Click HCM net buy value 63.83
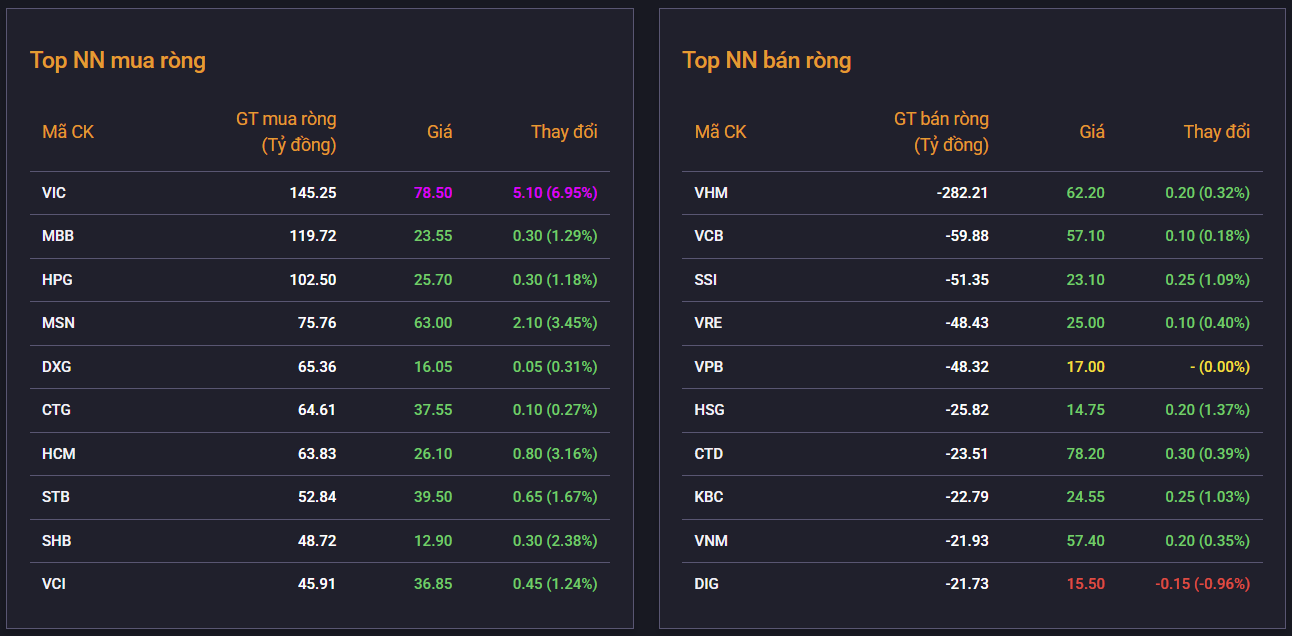This screenshot has width=1292, height=636. coord(317,454)
